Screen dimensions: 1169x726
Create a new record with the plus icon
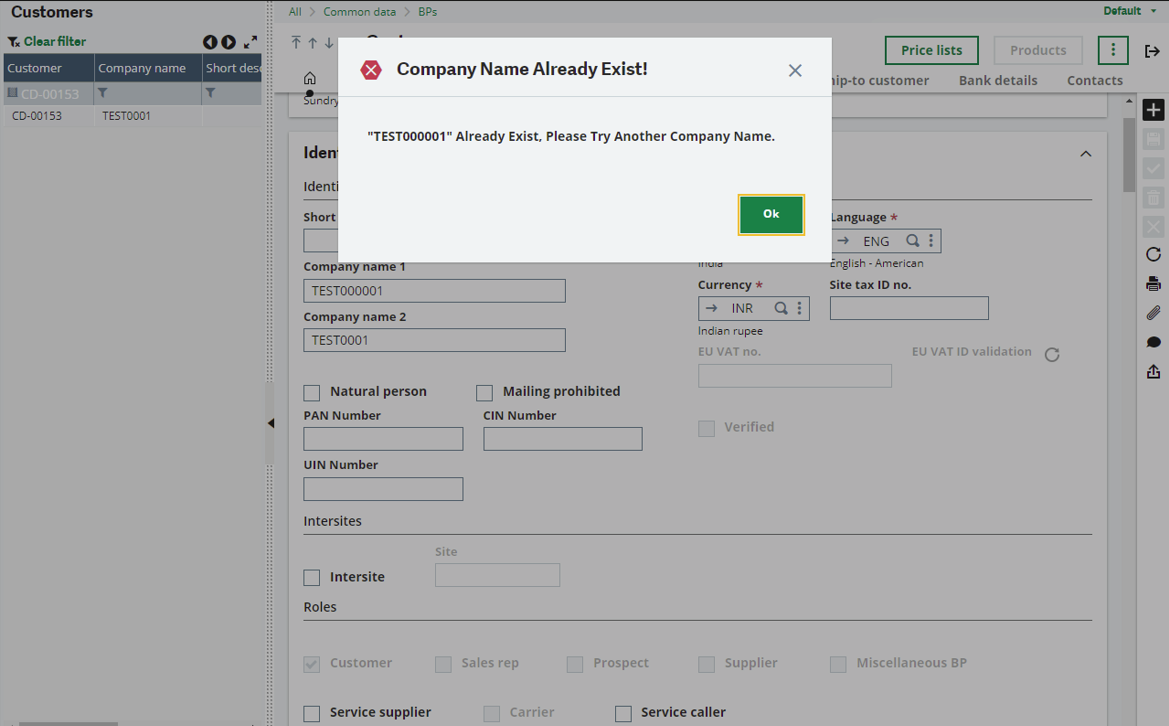[1153, 109]
